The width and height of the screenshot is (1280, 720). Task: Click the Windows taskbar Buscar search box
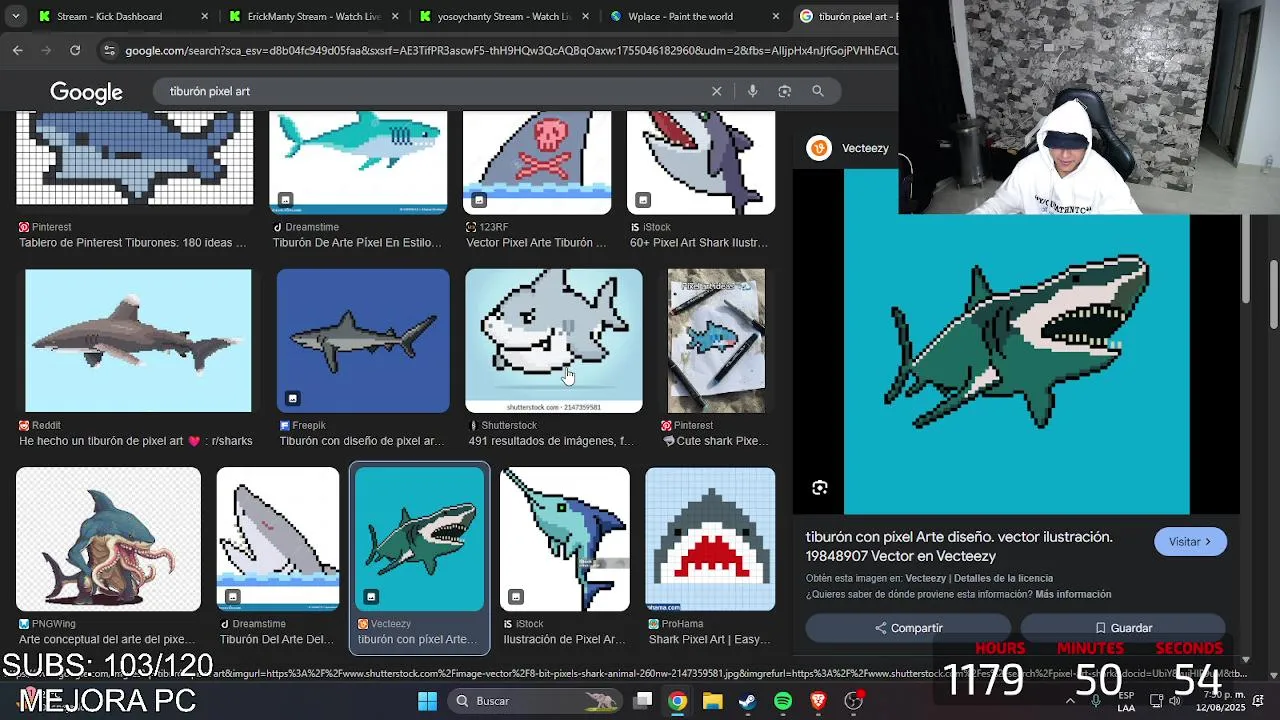535,701
